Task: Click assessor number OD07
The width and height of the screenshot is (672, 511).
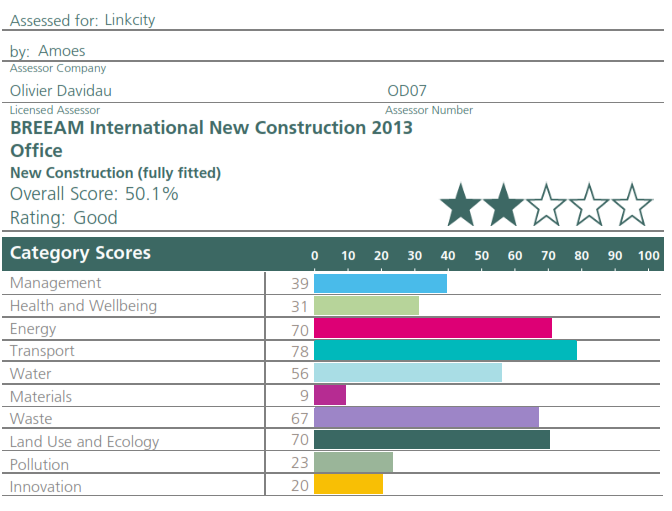Action: (407, 91)
